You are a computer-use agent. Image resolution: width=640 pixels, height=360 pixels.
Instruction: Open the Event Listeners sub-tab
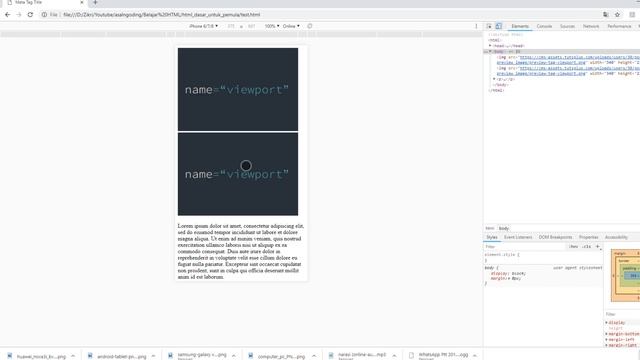tap(518, 237)
